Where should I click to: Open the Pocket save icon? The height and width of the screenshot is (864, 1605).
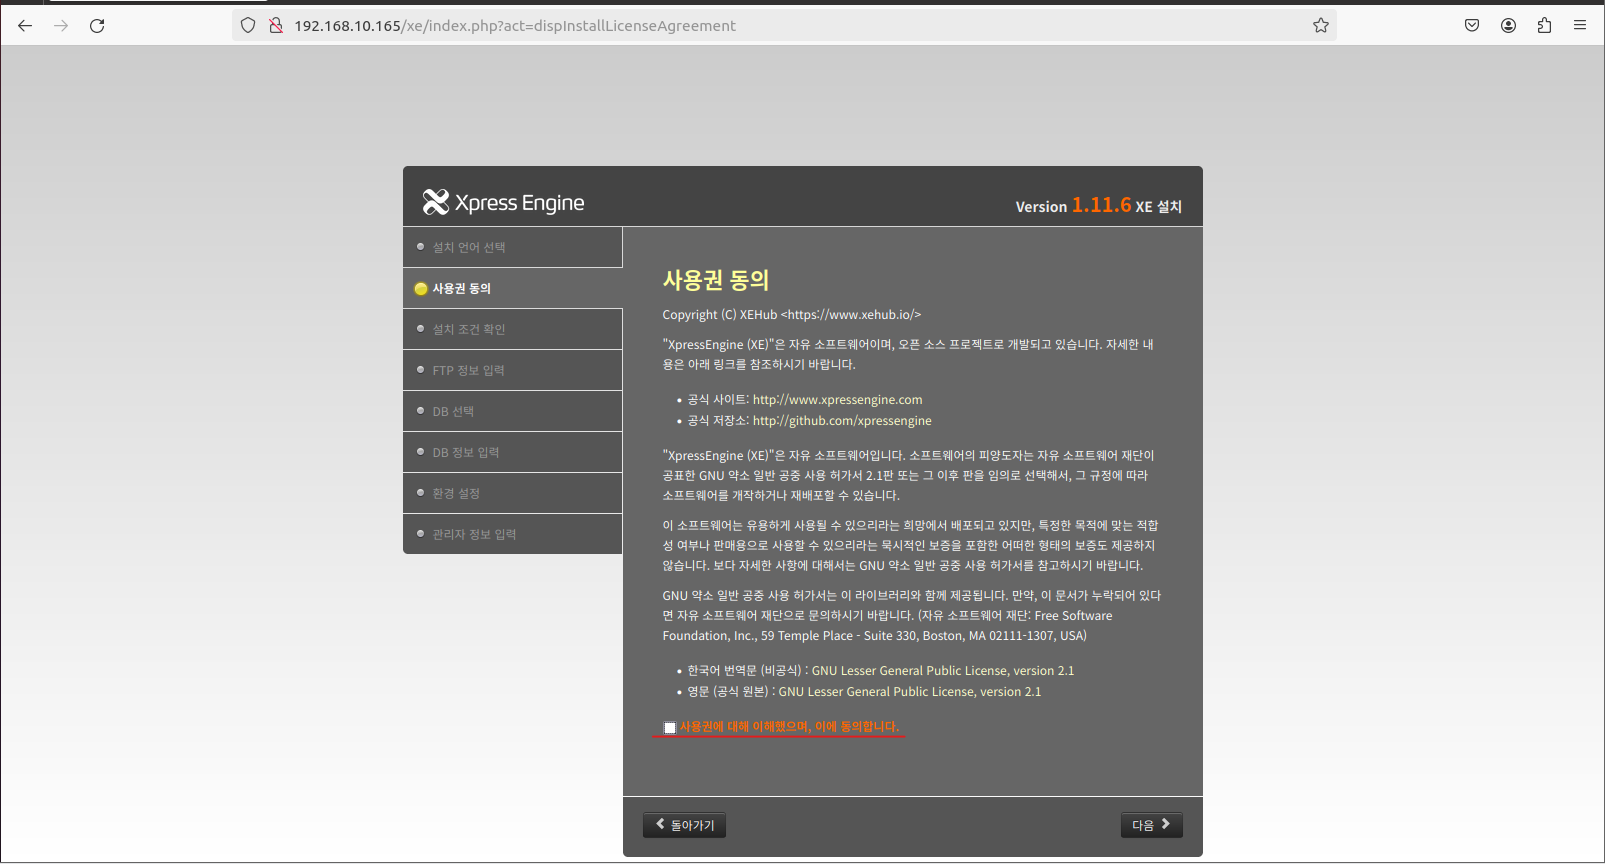1472,26
